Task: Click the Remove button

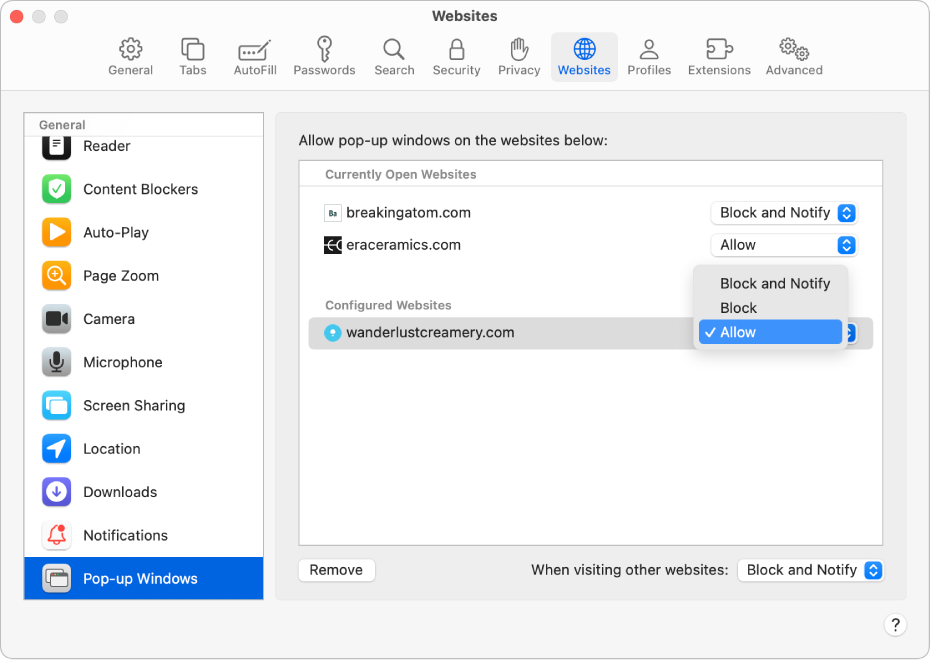Action: 336,570
